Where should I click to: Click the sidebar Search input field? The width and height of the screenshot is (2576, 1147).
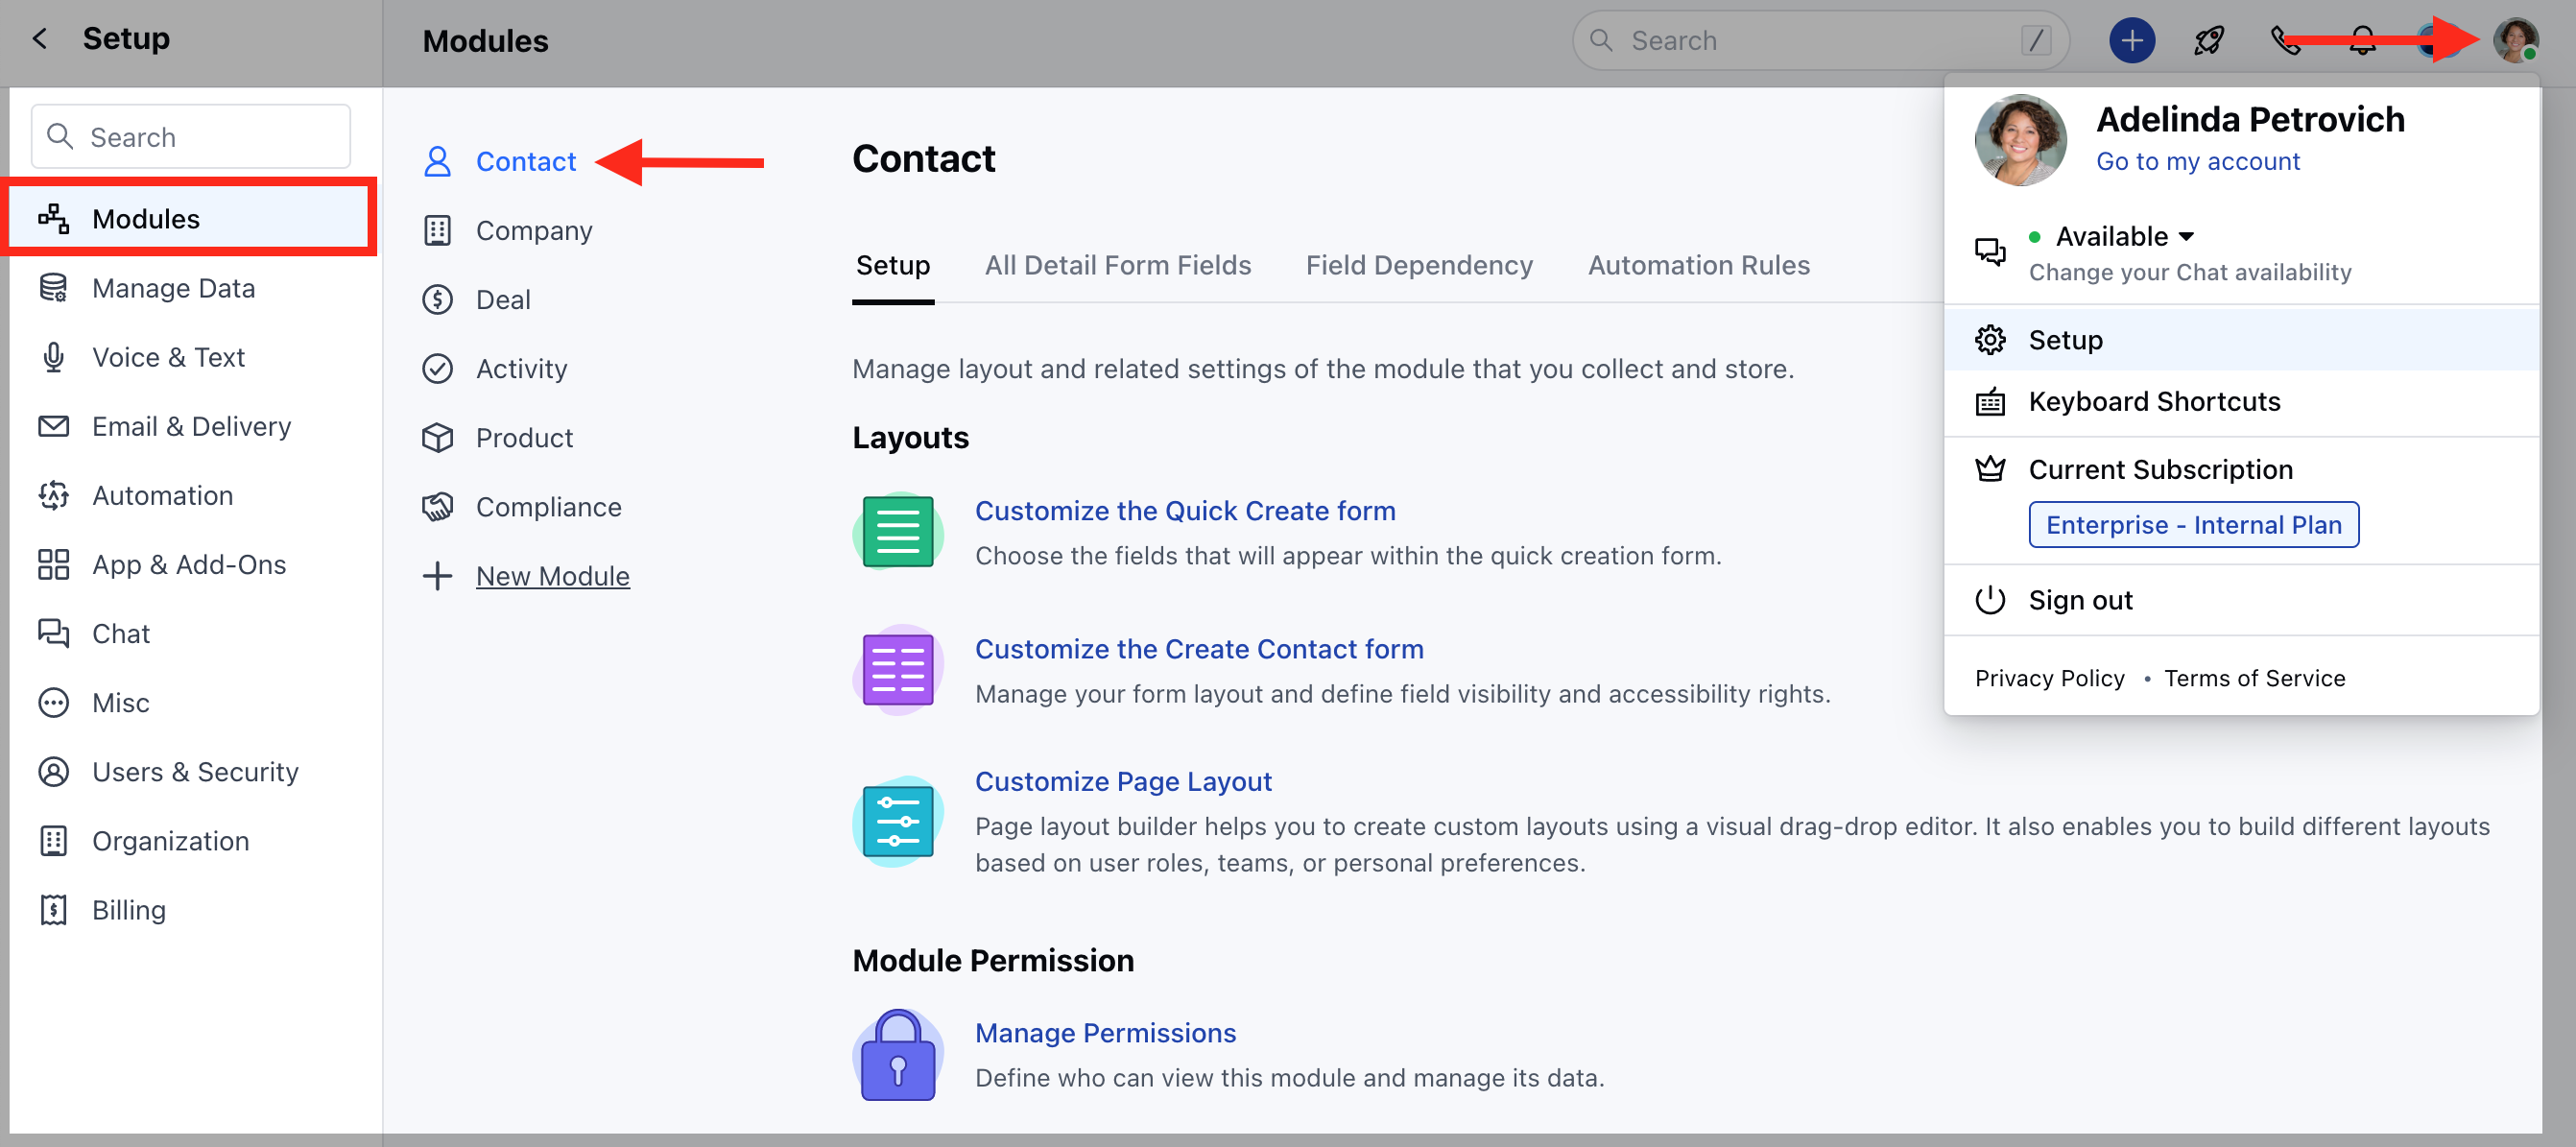tap(191, 137)
